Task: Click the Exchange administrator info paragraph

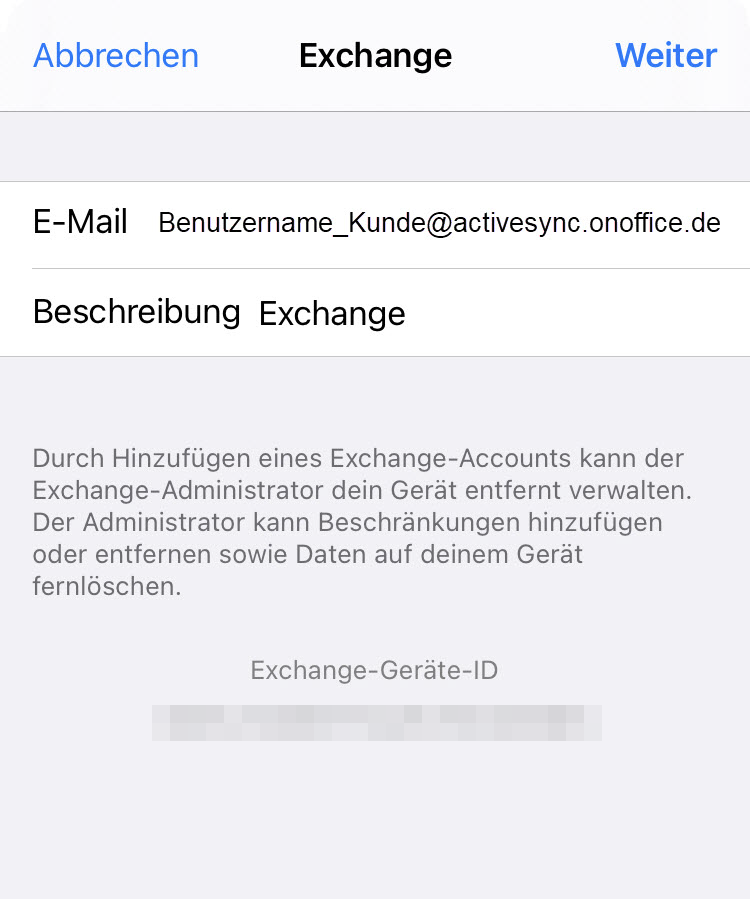Action: pos(360,522)
